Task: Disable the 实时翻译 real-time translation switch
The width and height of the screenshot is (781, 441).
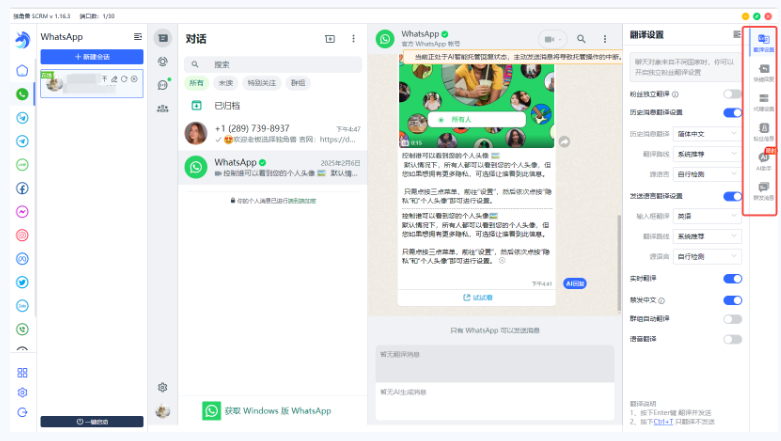Action: (732, 279)
